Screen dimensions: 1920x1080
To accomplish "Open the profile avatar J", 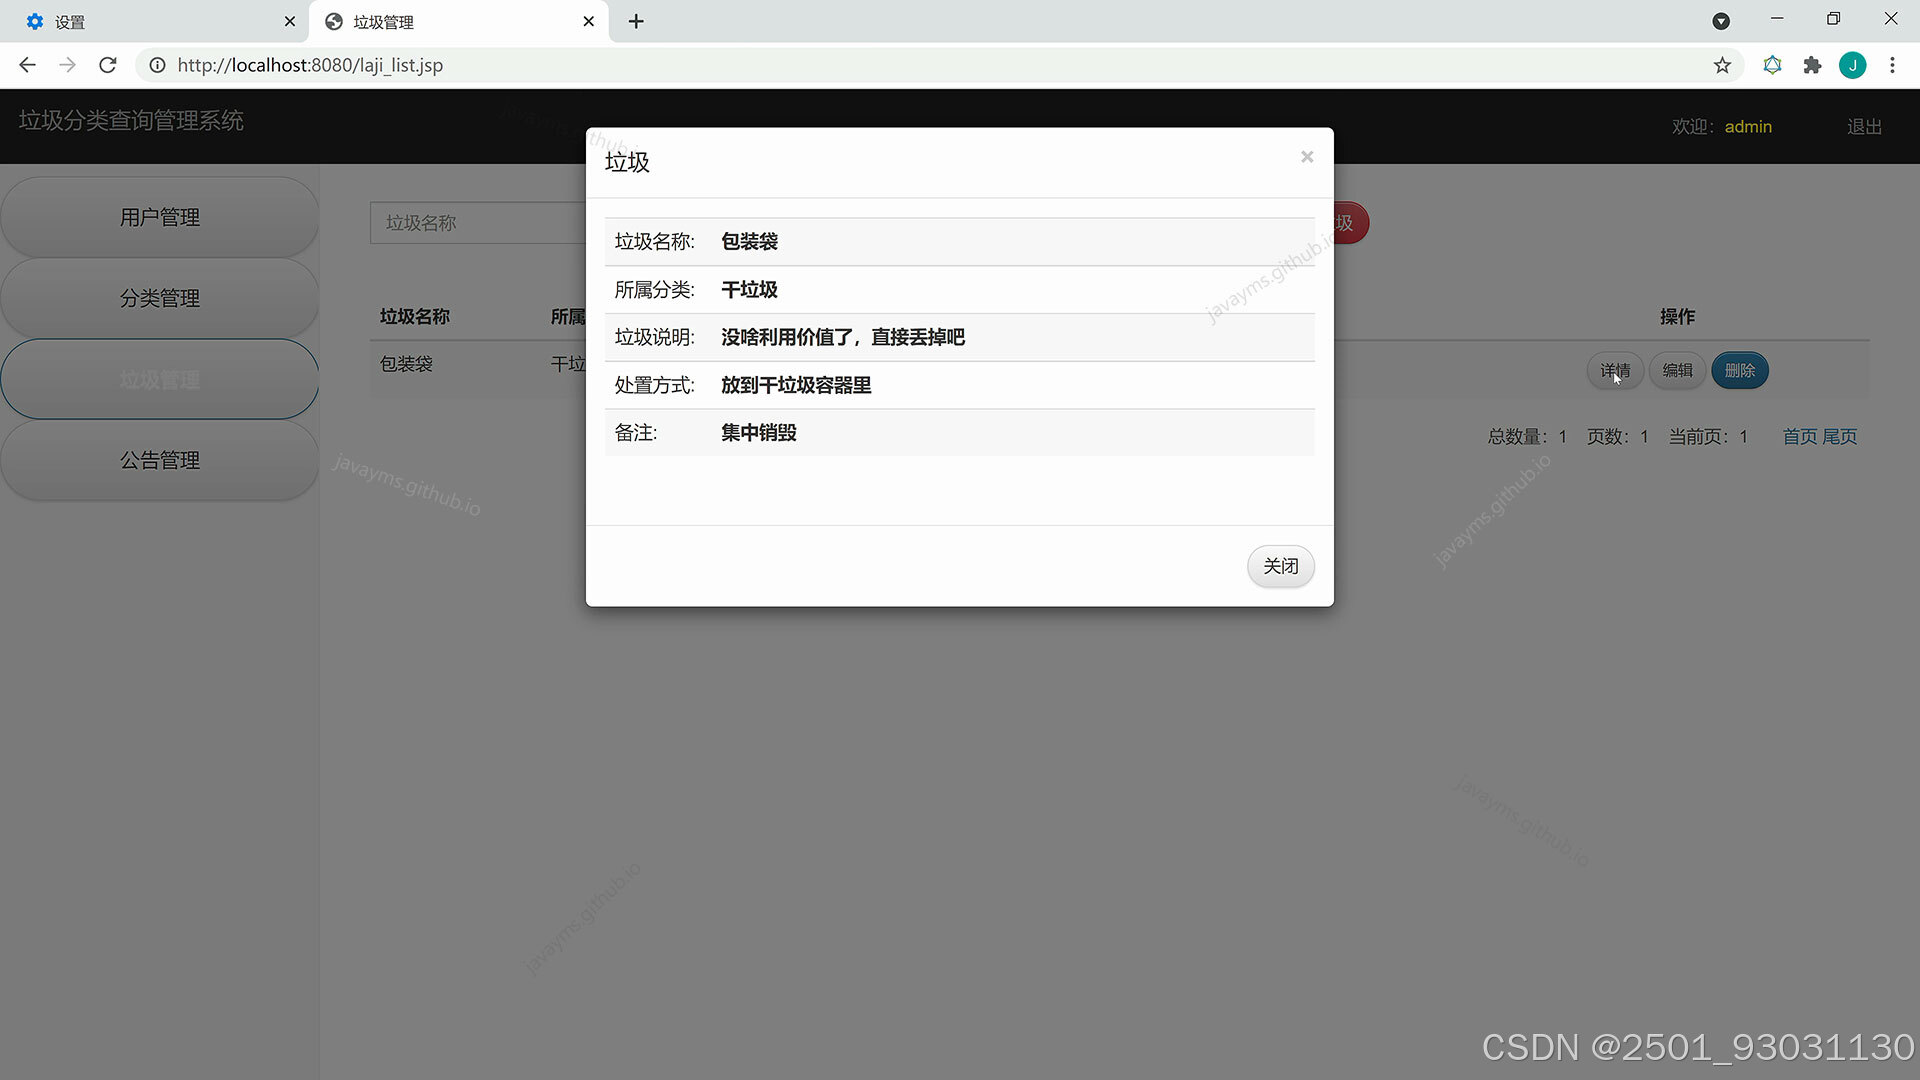I will tap(1852, 65).
